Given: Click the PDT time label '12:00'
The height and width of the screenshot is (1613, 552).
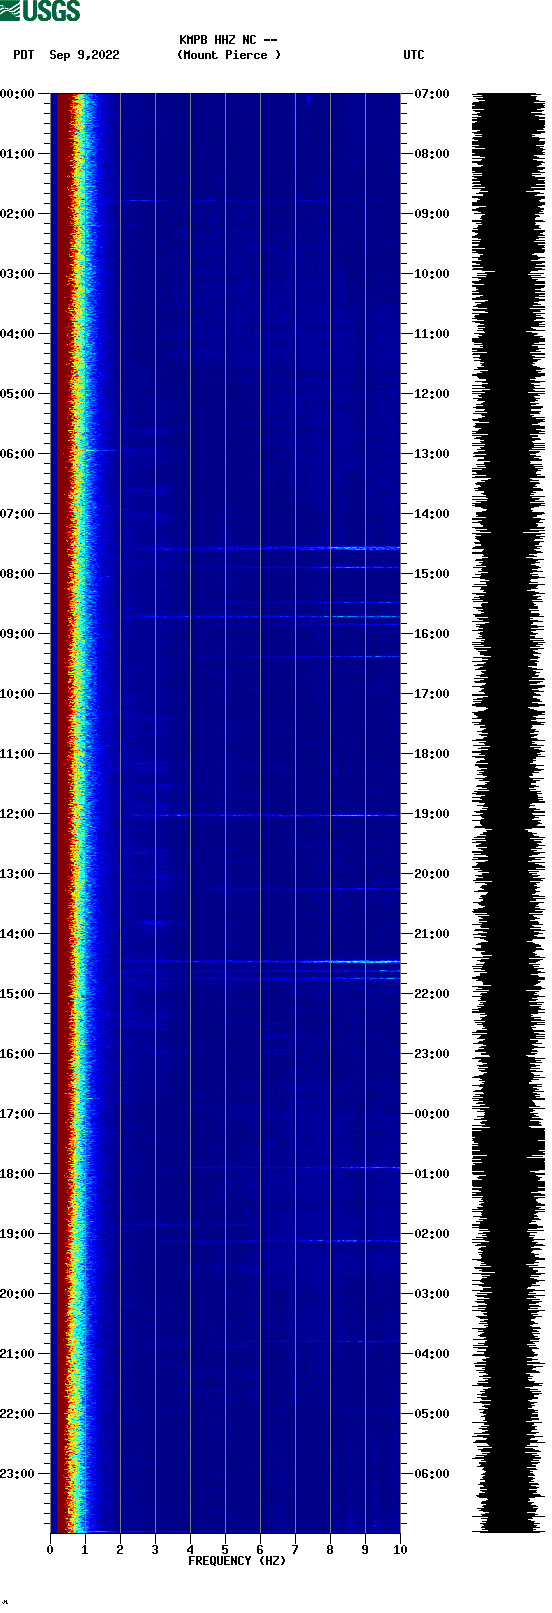Looking at the screenshot, I should click(17, 814).
